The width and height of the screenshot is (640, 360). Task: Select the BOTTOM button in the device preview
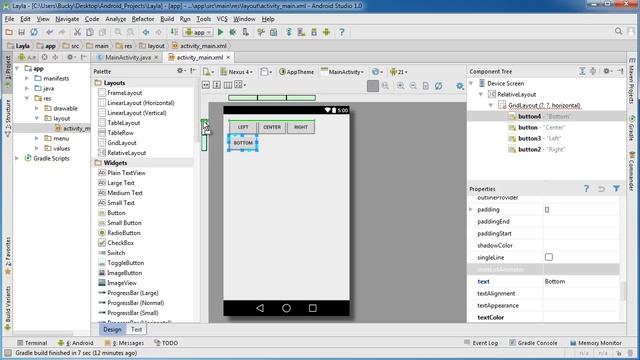pos(243,143)
